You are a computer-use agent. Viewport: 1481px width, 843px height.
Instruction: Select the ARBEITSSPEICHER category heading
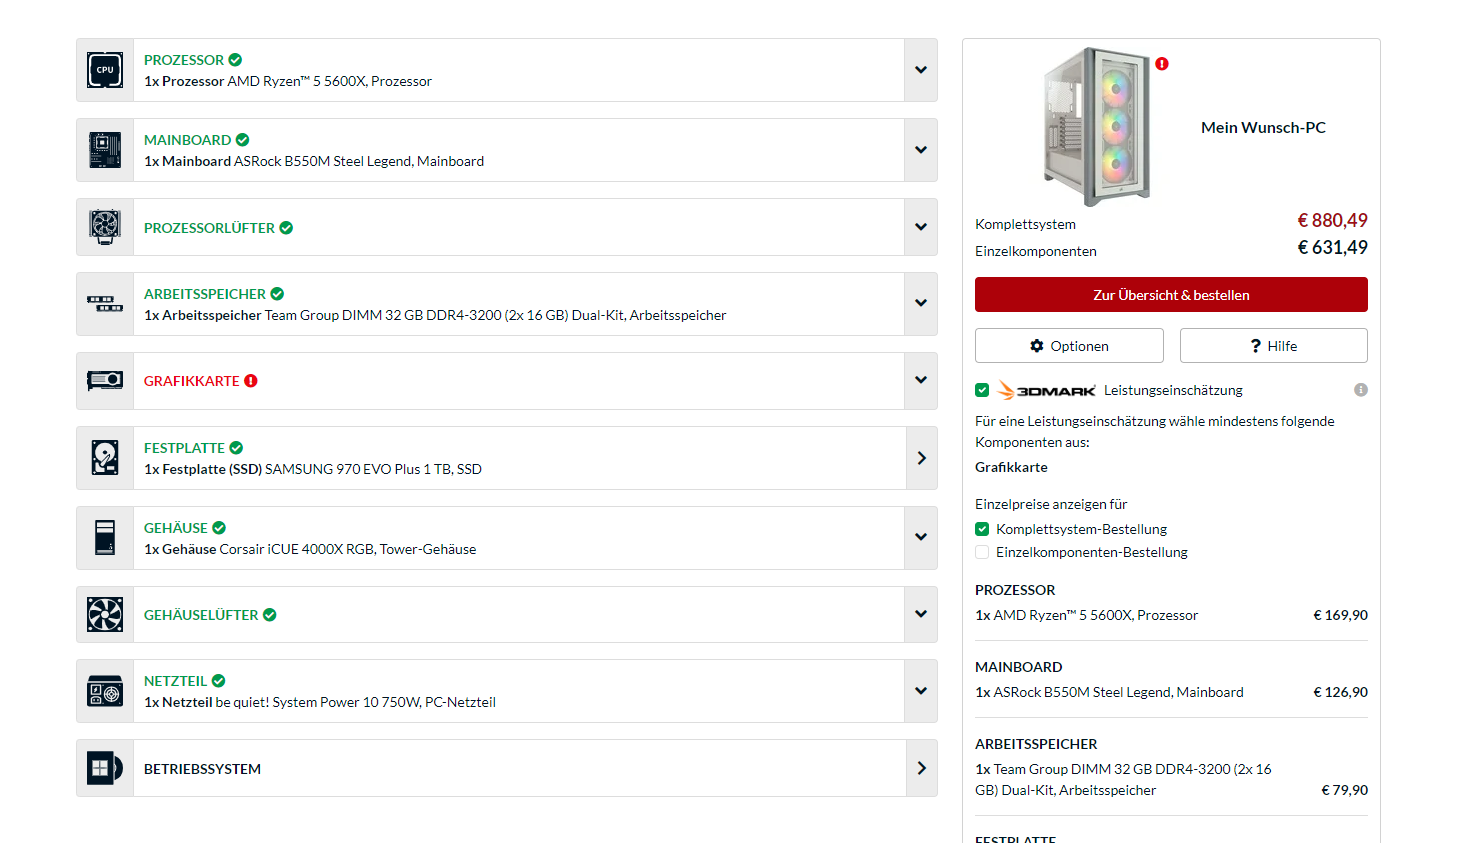tap(205, 294)
